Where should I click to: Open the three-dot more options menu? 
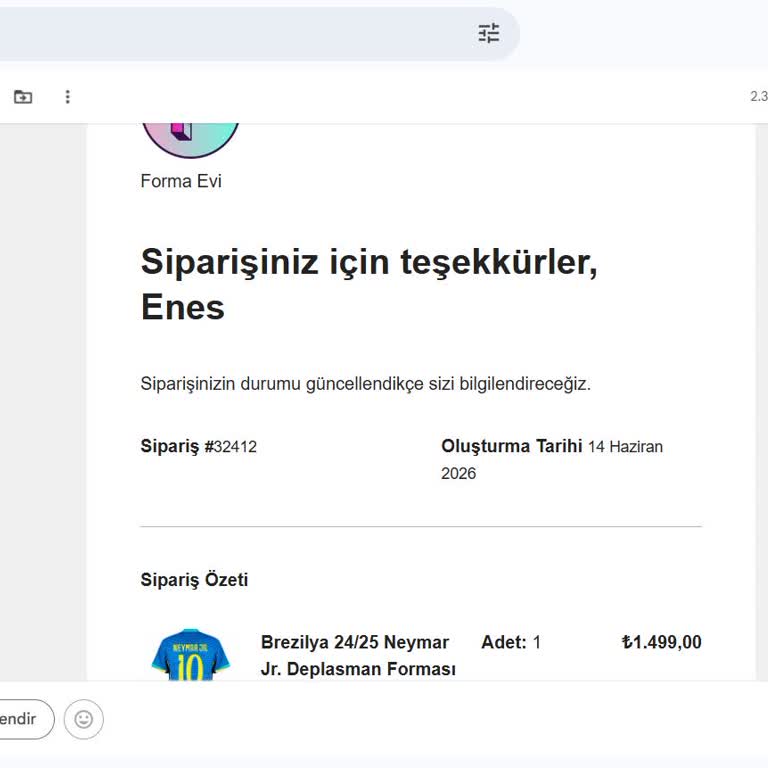(x=68, y=96)
